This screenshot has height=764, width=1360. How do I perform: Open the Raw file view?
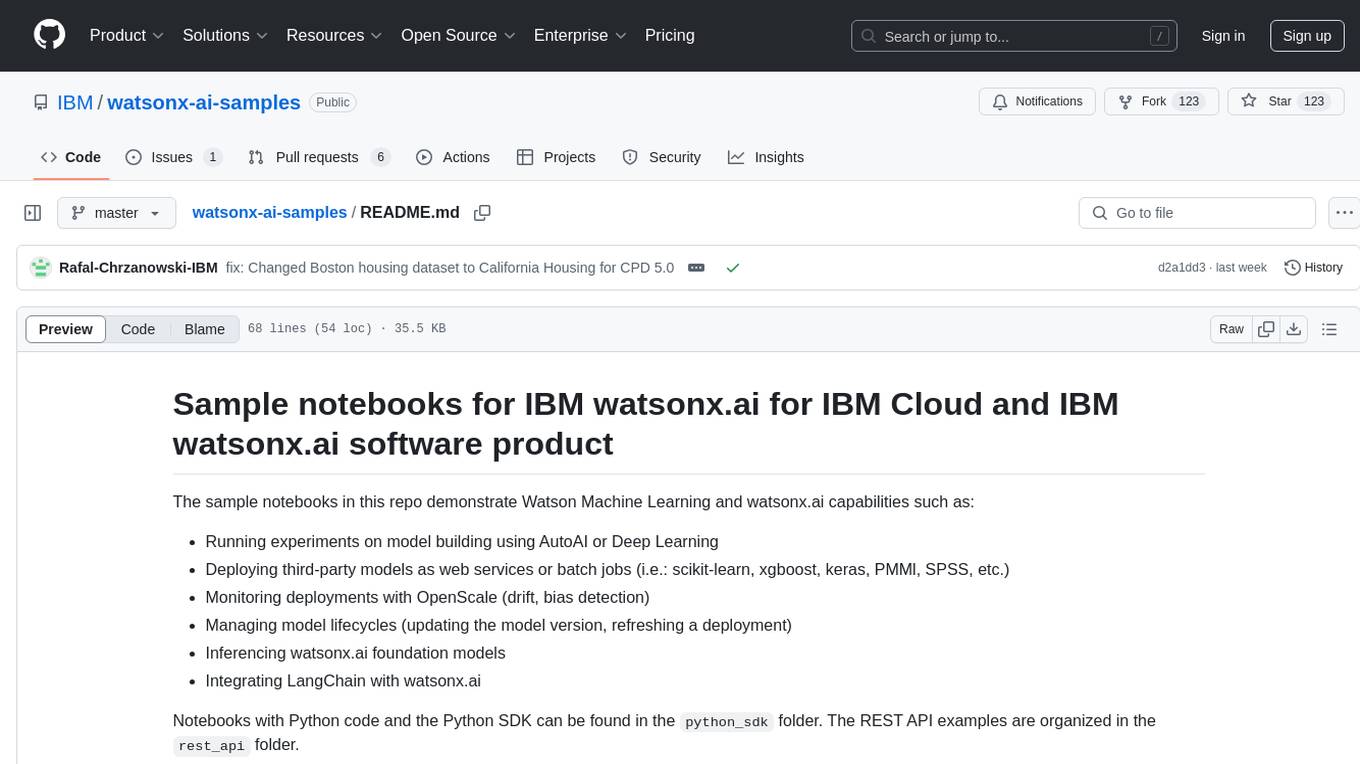[x=1231, y=329]
